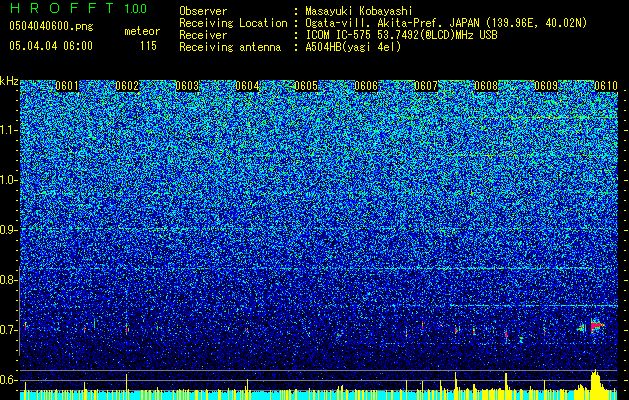
Task: Click the kHz axis unit label
Action: (x=9, y=81)
